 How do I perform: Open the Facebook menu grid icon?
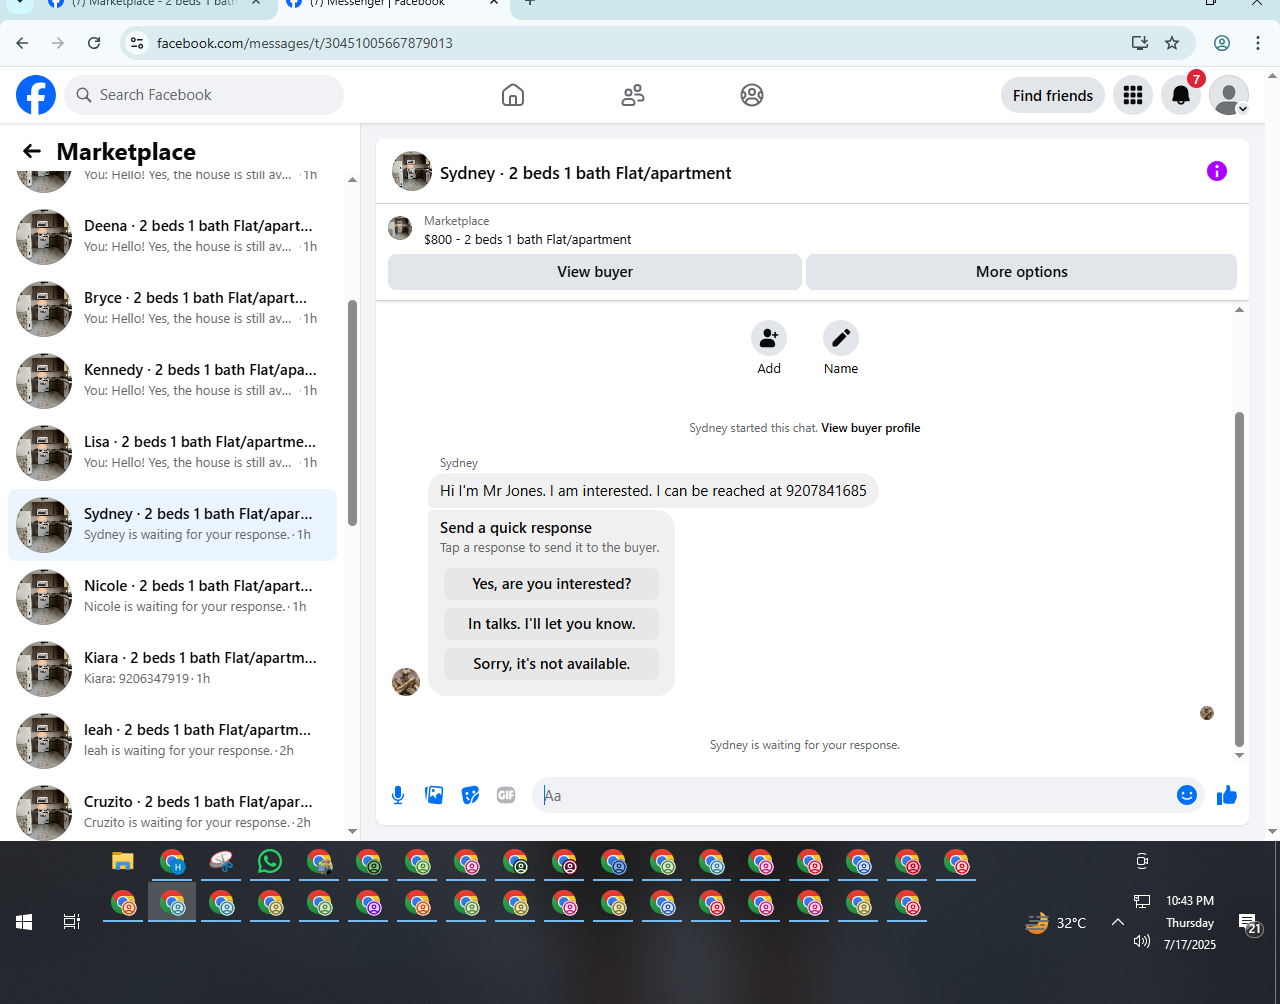tap(1133, 95)
